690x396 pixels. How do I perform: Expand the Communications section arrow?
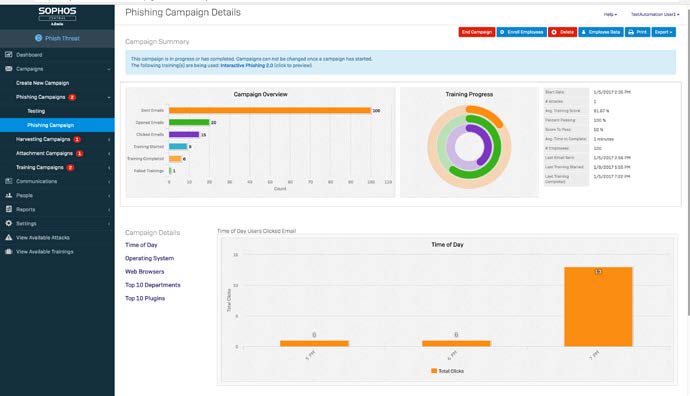pyautogui.click(x=109, y=182)
